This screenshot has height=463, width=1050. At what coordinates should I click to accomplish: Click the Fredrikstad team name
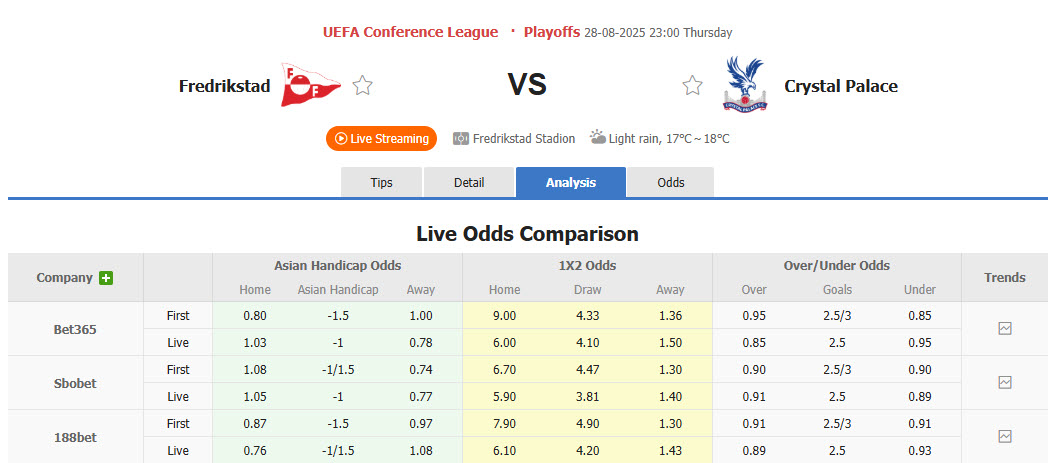click(x=224, y=86)
